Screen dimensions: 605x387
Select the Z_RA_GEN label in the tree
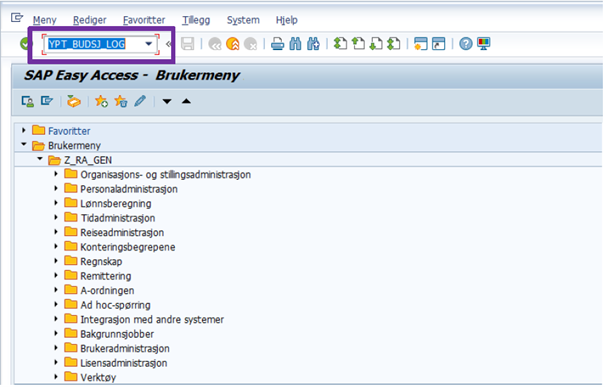click(x=88, y=160)
